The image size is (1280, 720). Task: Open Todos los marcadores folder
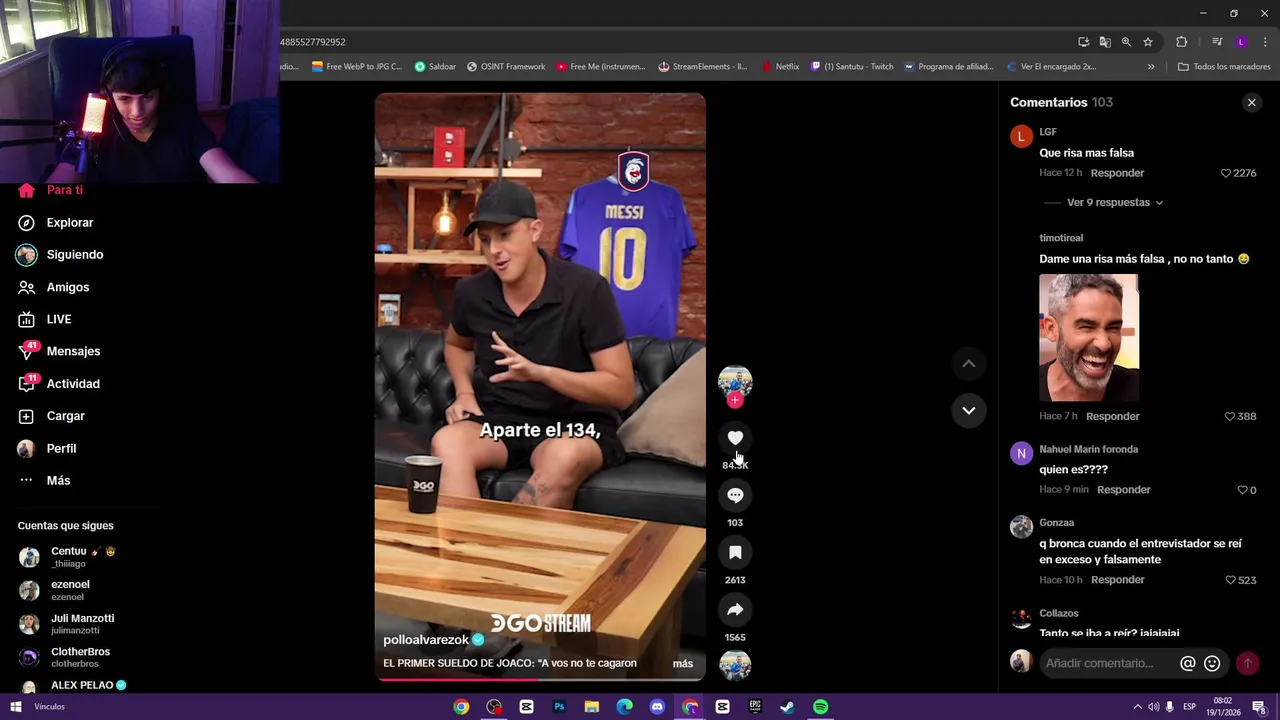click(1224, 67)
